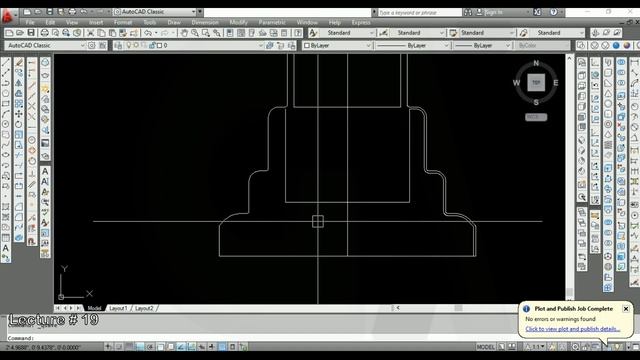
Task: Click the Sign In button
Action: pos(489,12)
